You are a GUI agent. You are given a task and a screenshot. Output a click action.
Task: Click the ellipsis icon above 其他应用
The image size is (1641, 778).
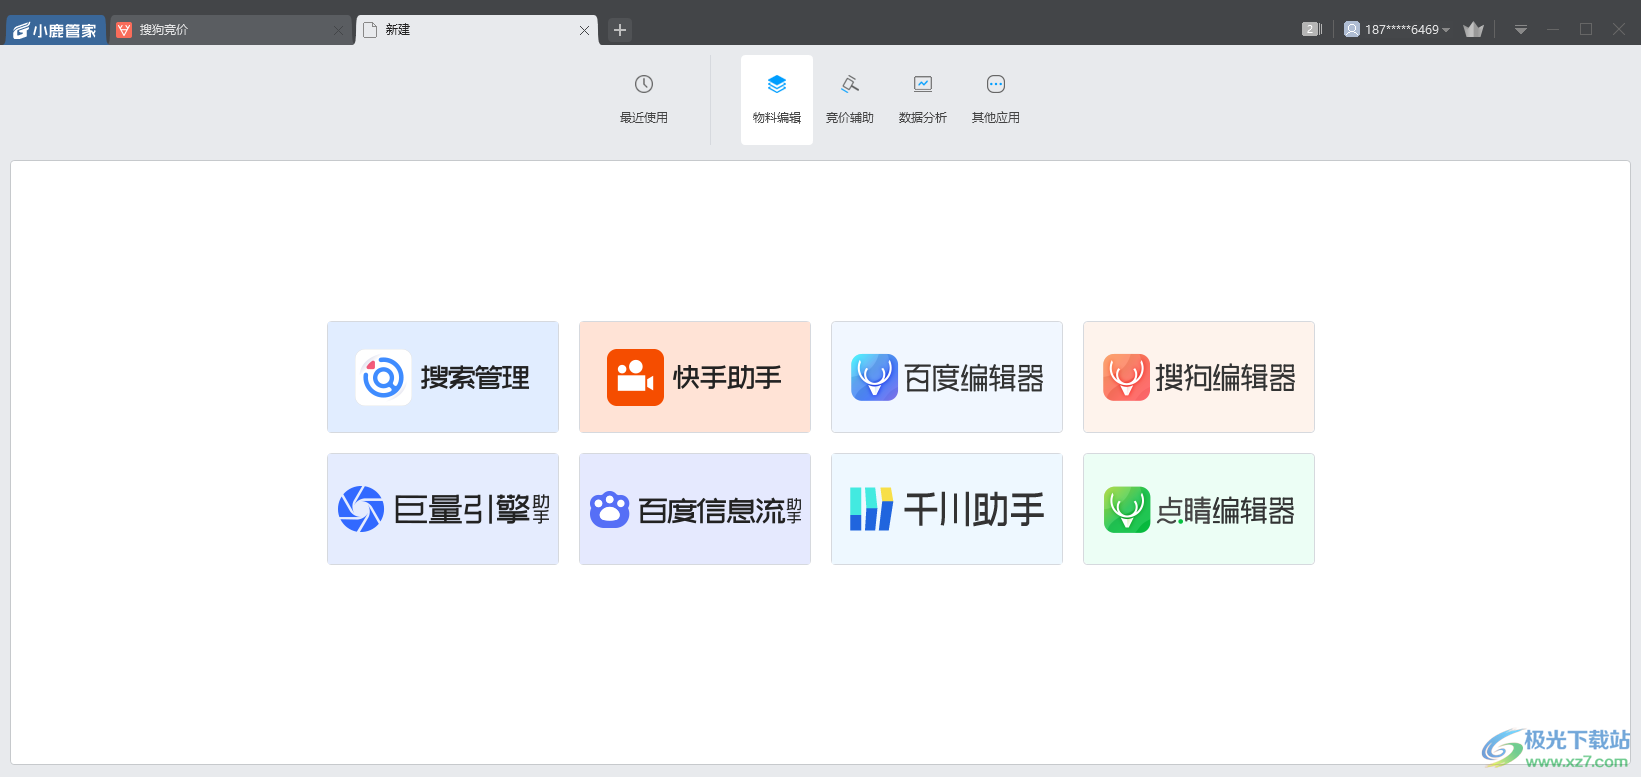996,84
